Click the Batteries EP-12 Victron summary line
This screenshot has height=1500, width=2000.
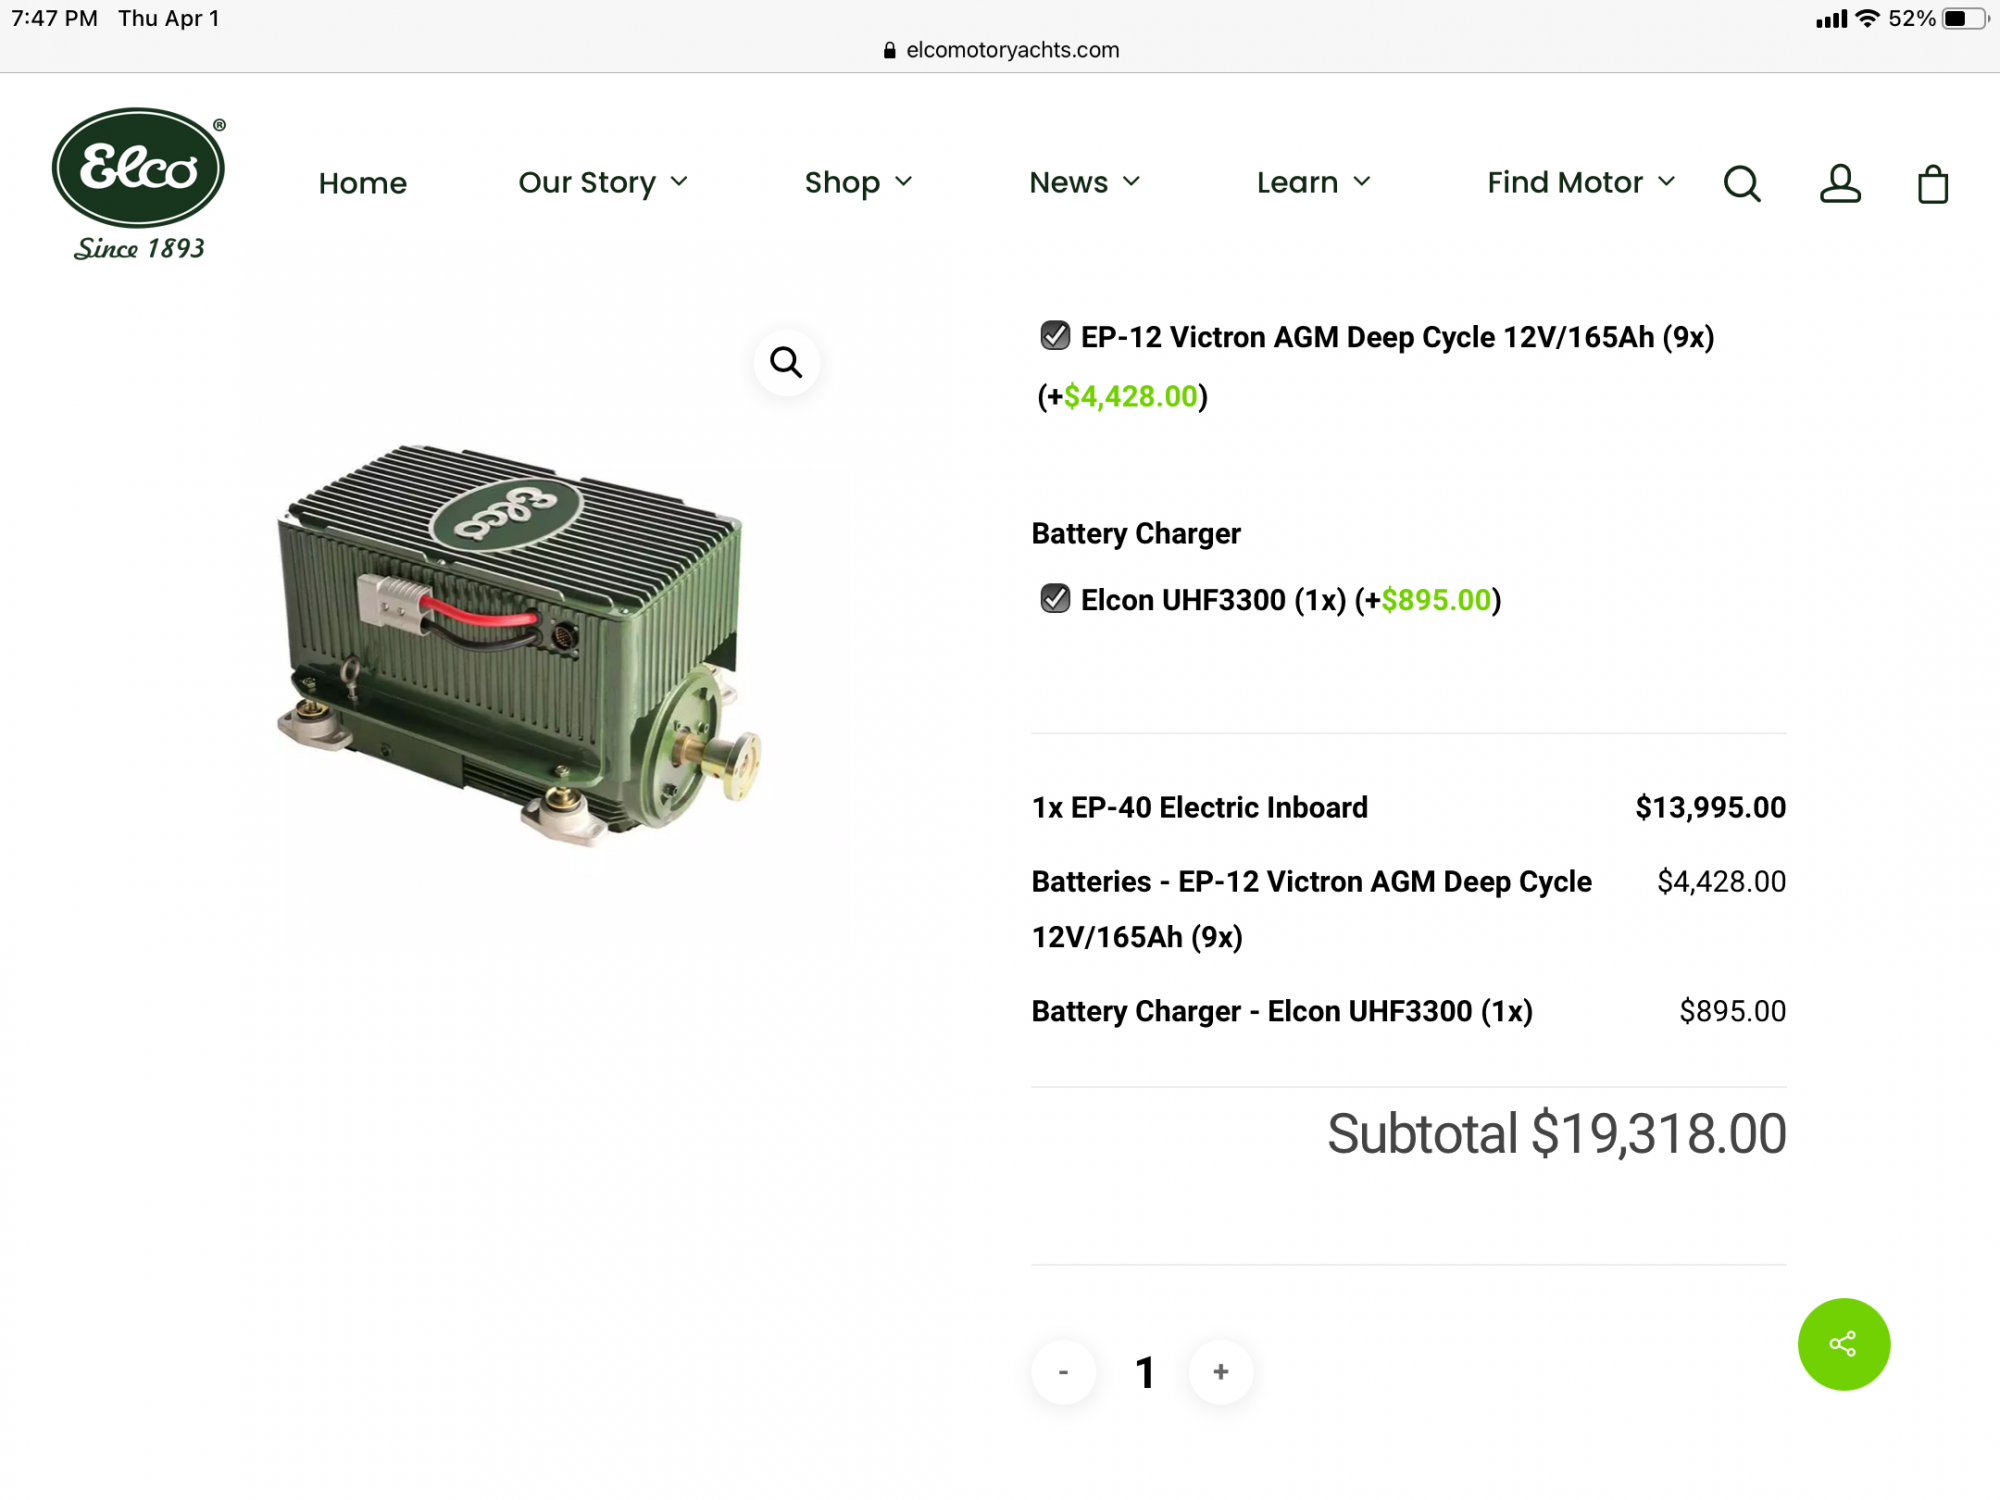point(1311,909)
